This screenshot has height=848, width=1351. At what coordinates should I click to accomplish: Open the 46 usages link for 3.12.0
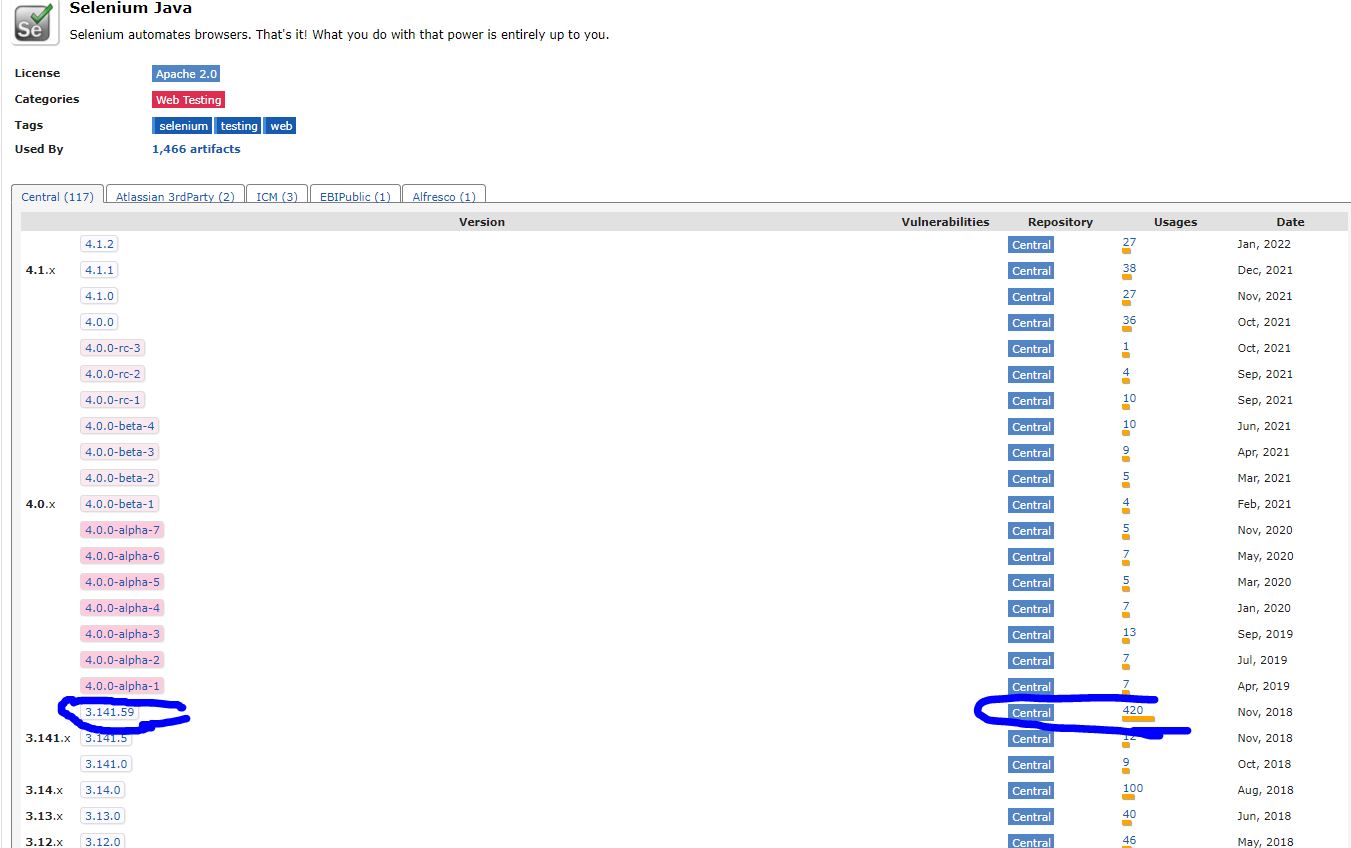(x=1129, y=840)
